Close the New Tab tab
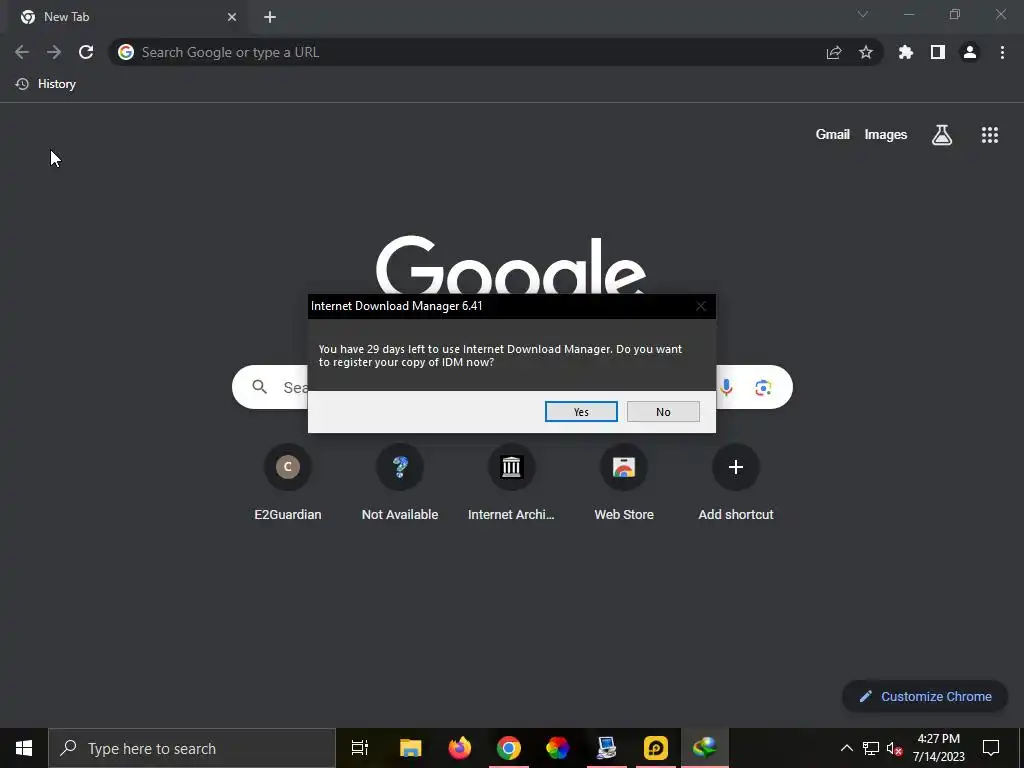The image size is (1024, 768). click(x=232, y=17)
